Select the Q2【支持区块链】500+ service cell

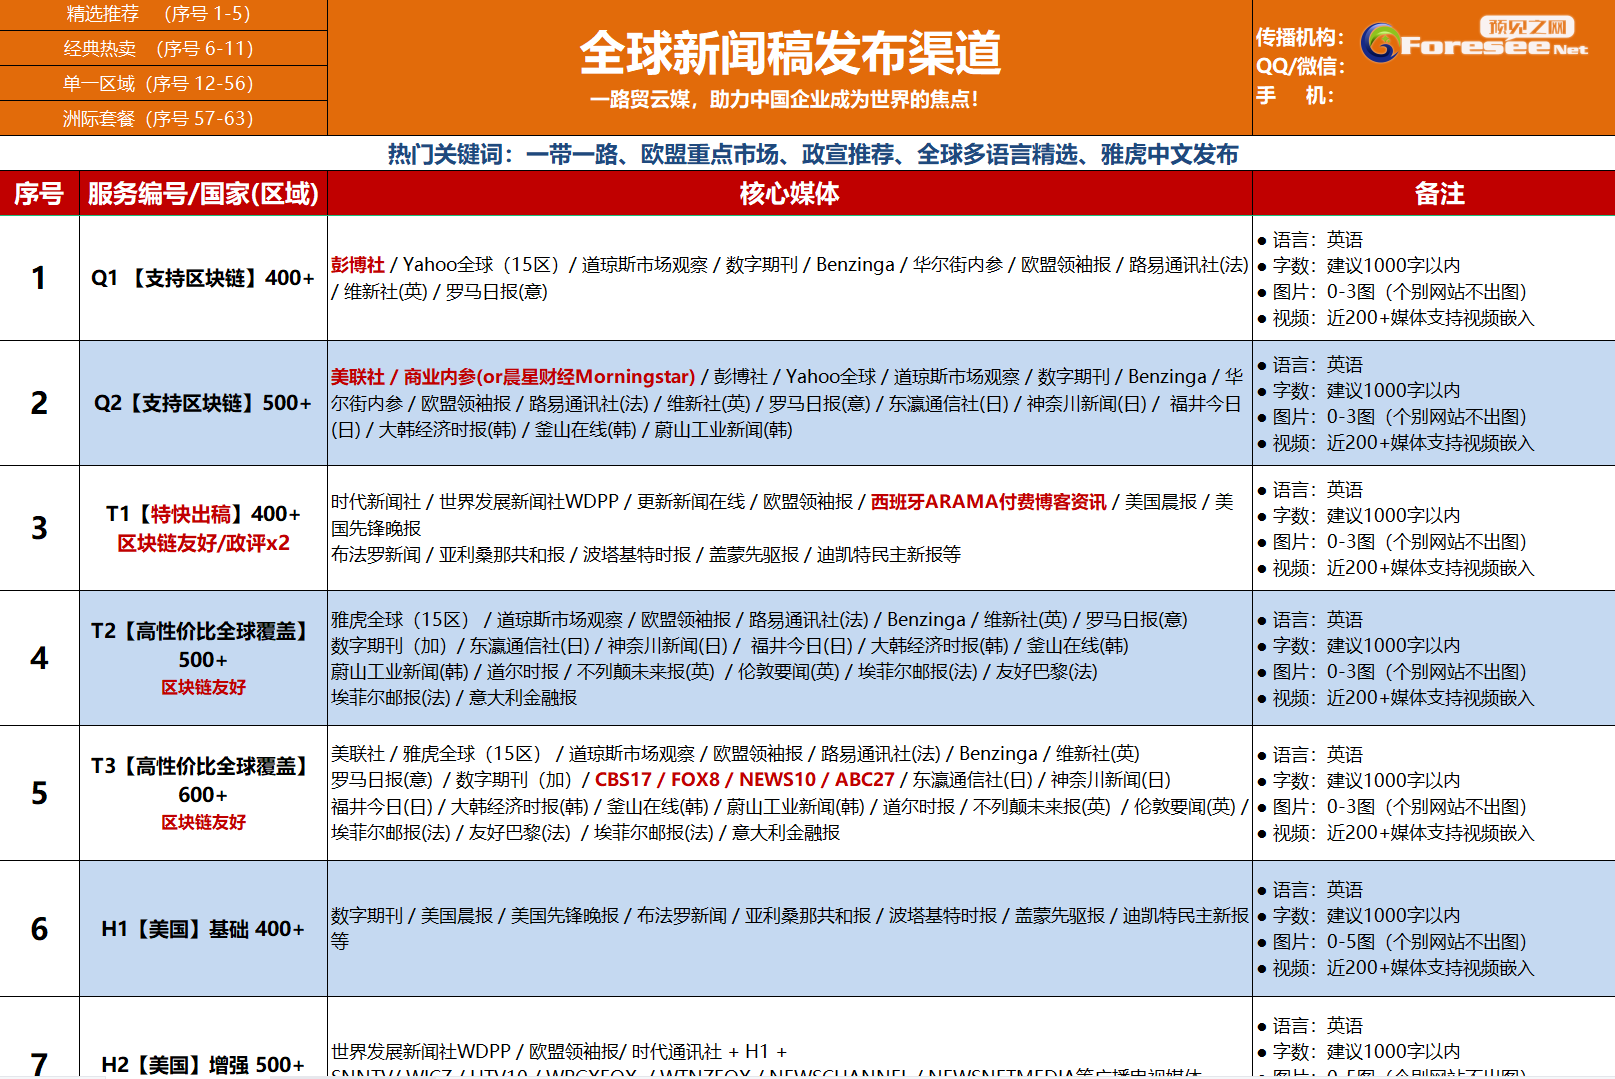point(203,403)
